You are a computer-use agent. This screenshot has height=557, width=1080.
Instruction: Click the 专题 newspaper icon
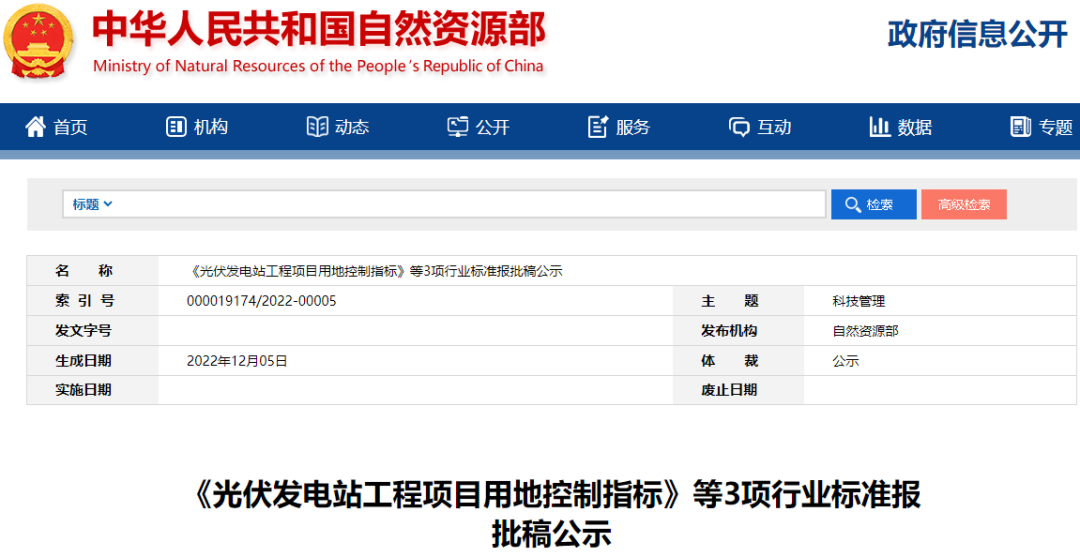click(x=1020, y=127)
